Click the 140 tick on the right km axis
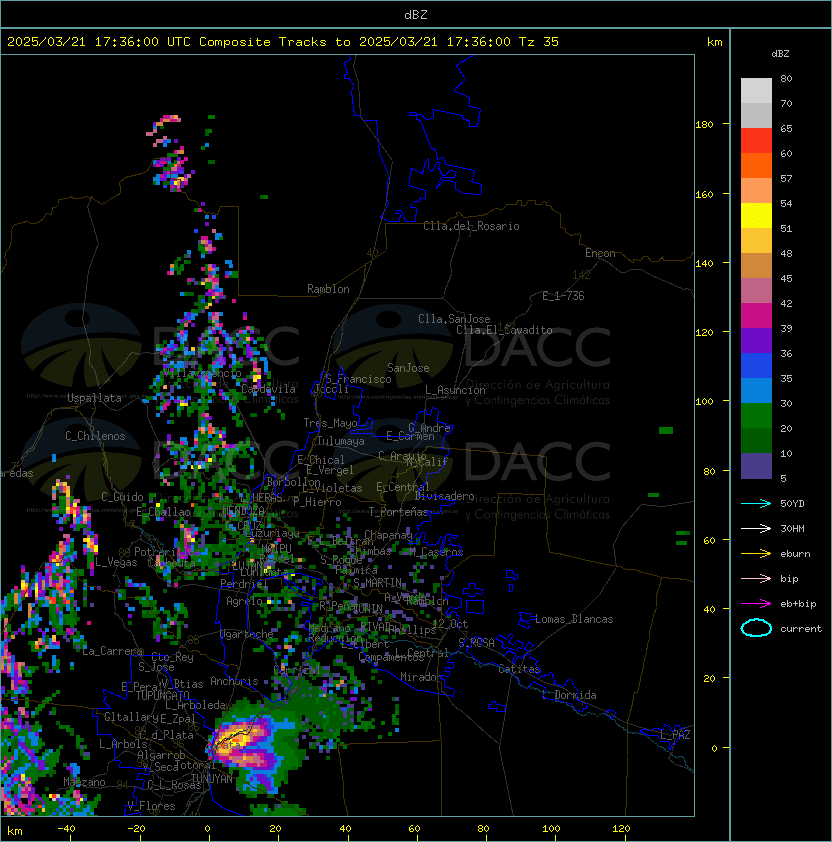832x842 pixels. pyautogui.click(x=704, y=264)
